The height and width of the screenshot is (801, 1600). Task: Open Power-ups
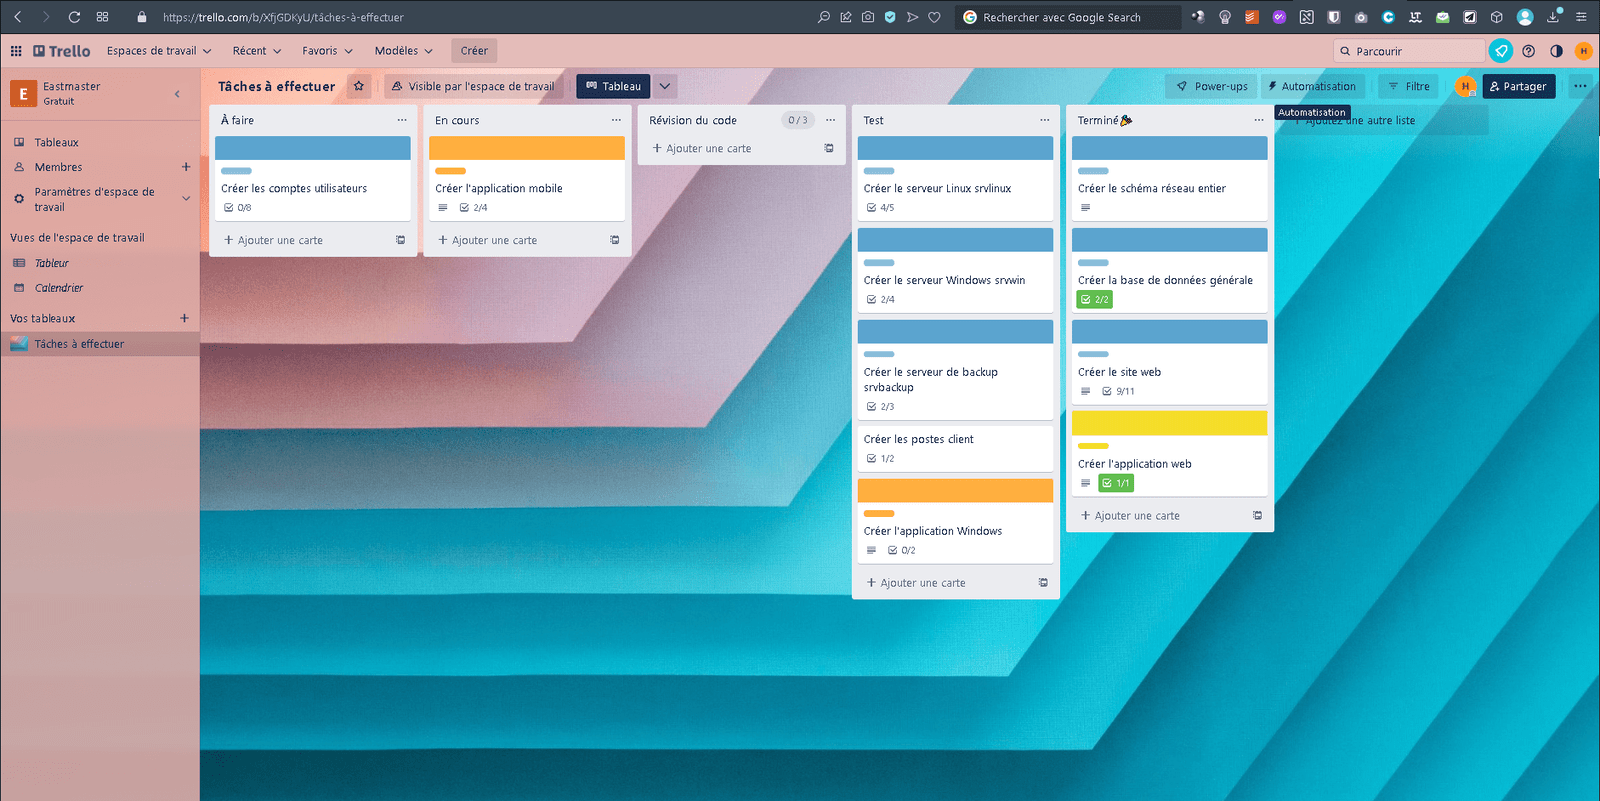[x=1211, y=86]
